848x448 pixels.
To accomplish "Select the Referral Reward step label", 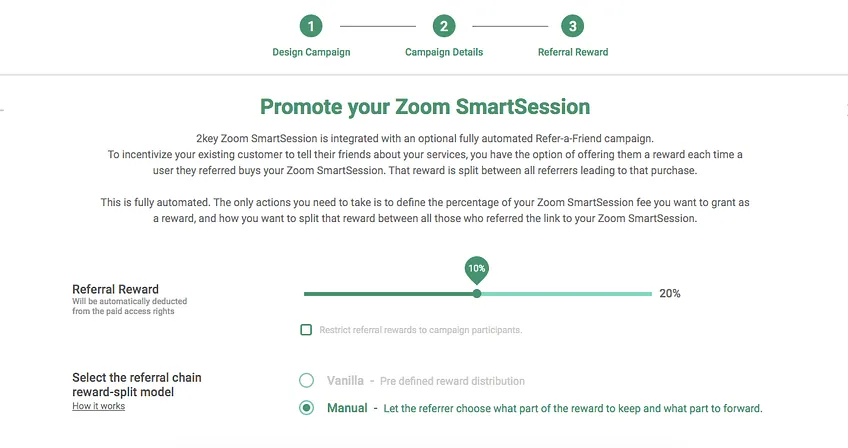I will [573, 52].
